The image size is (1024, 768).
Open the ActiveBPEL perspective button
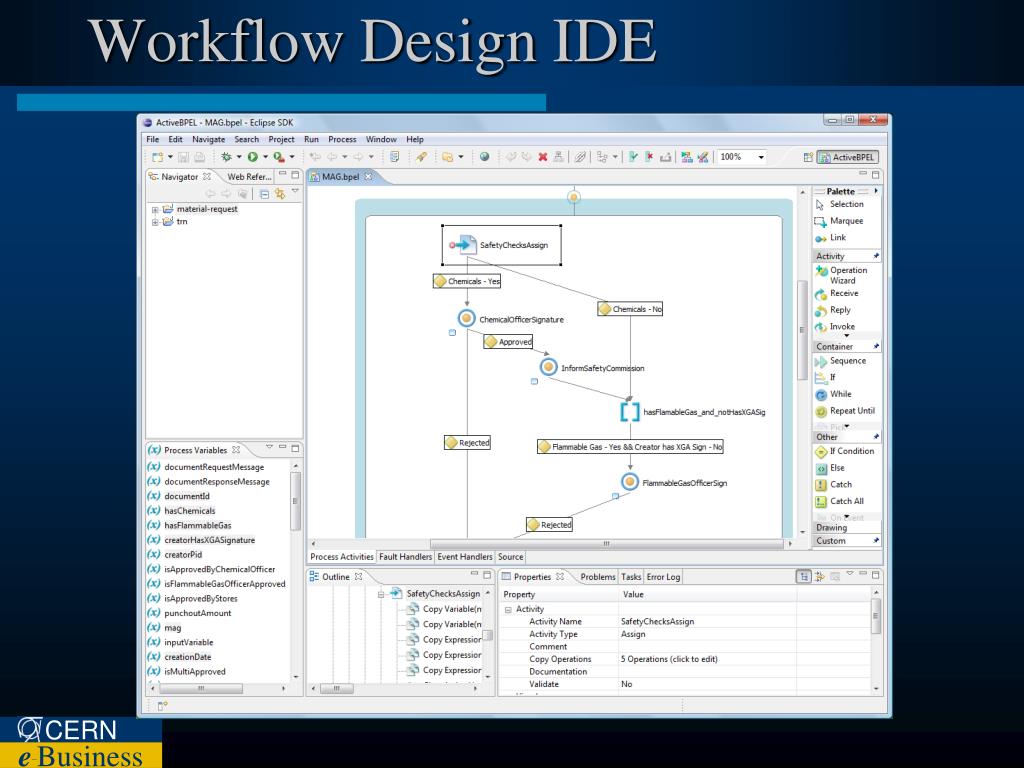(x=848, y=157)
